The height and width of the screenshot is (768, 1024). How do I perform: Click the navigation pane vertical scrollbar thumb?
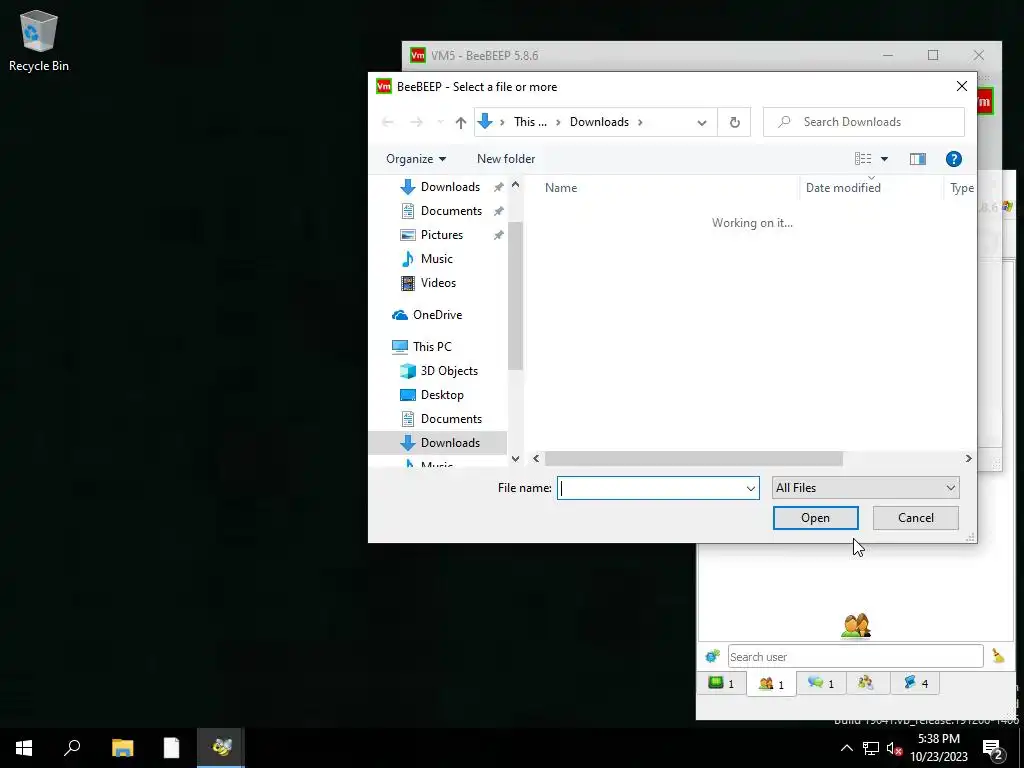(515, 296)
